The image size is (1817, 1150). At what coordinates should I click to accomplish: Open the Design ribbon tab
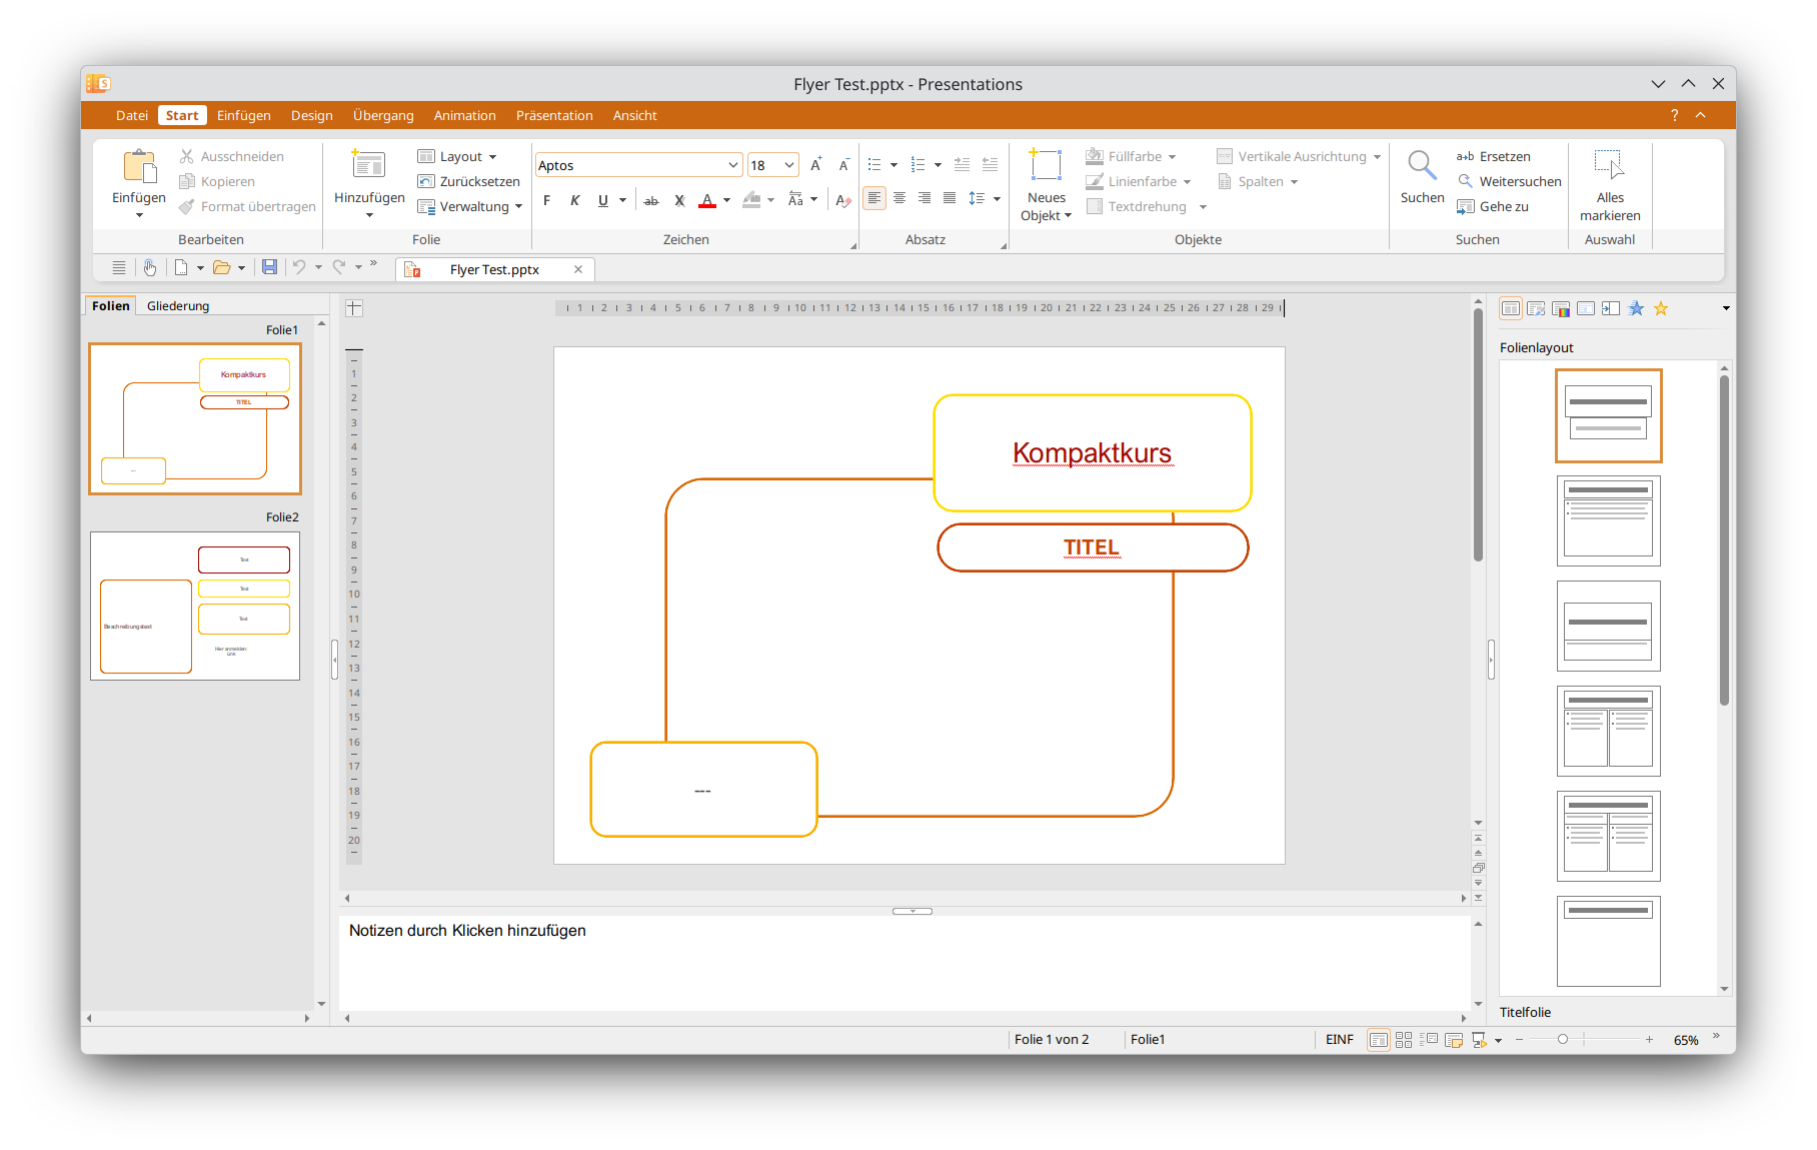(x=312, y=115)
